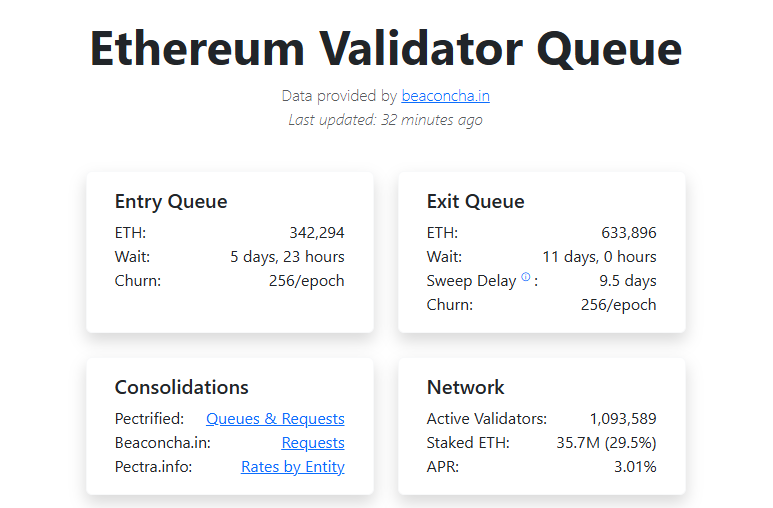Open the Pectra.info Rates by Entity link
The image size is (773, 508).
coord(293,467)
